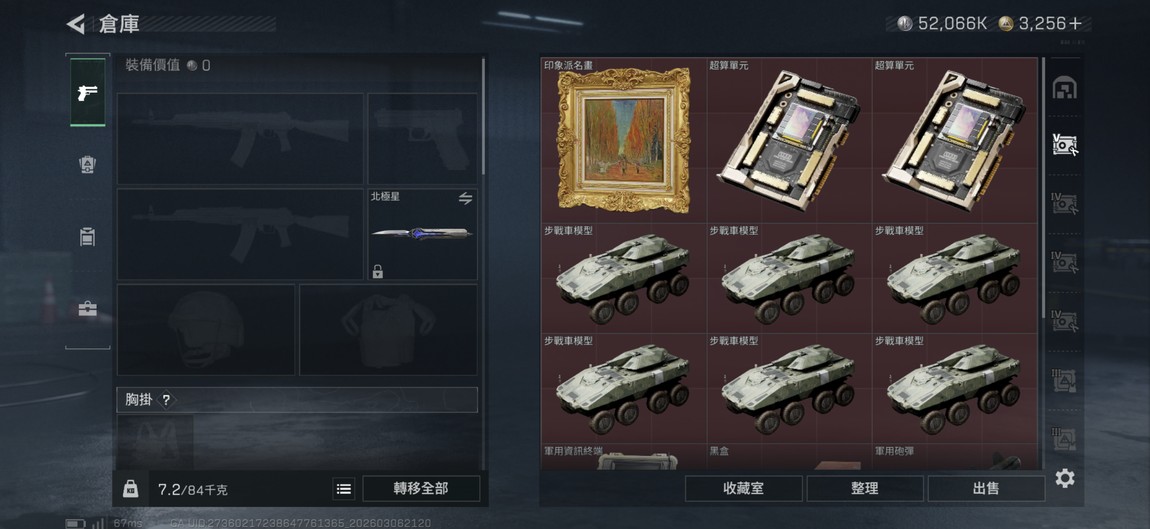This screenshot has height=529, width=1150.
Task: Select the first level IV storage box icon
Action: (x=1064, y=203)
